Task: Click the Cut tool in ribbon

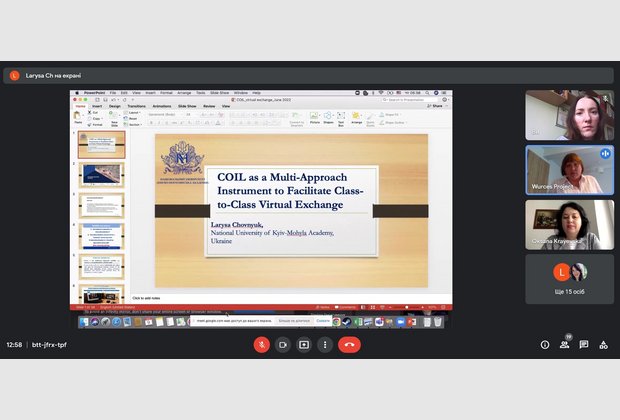Action: 93,113
